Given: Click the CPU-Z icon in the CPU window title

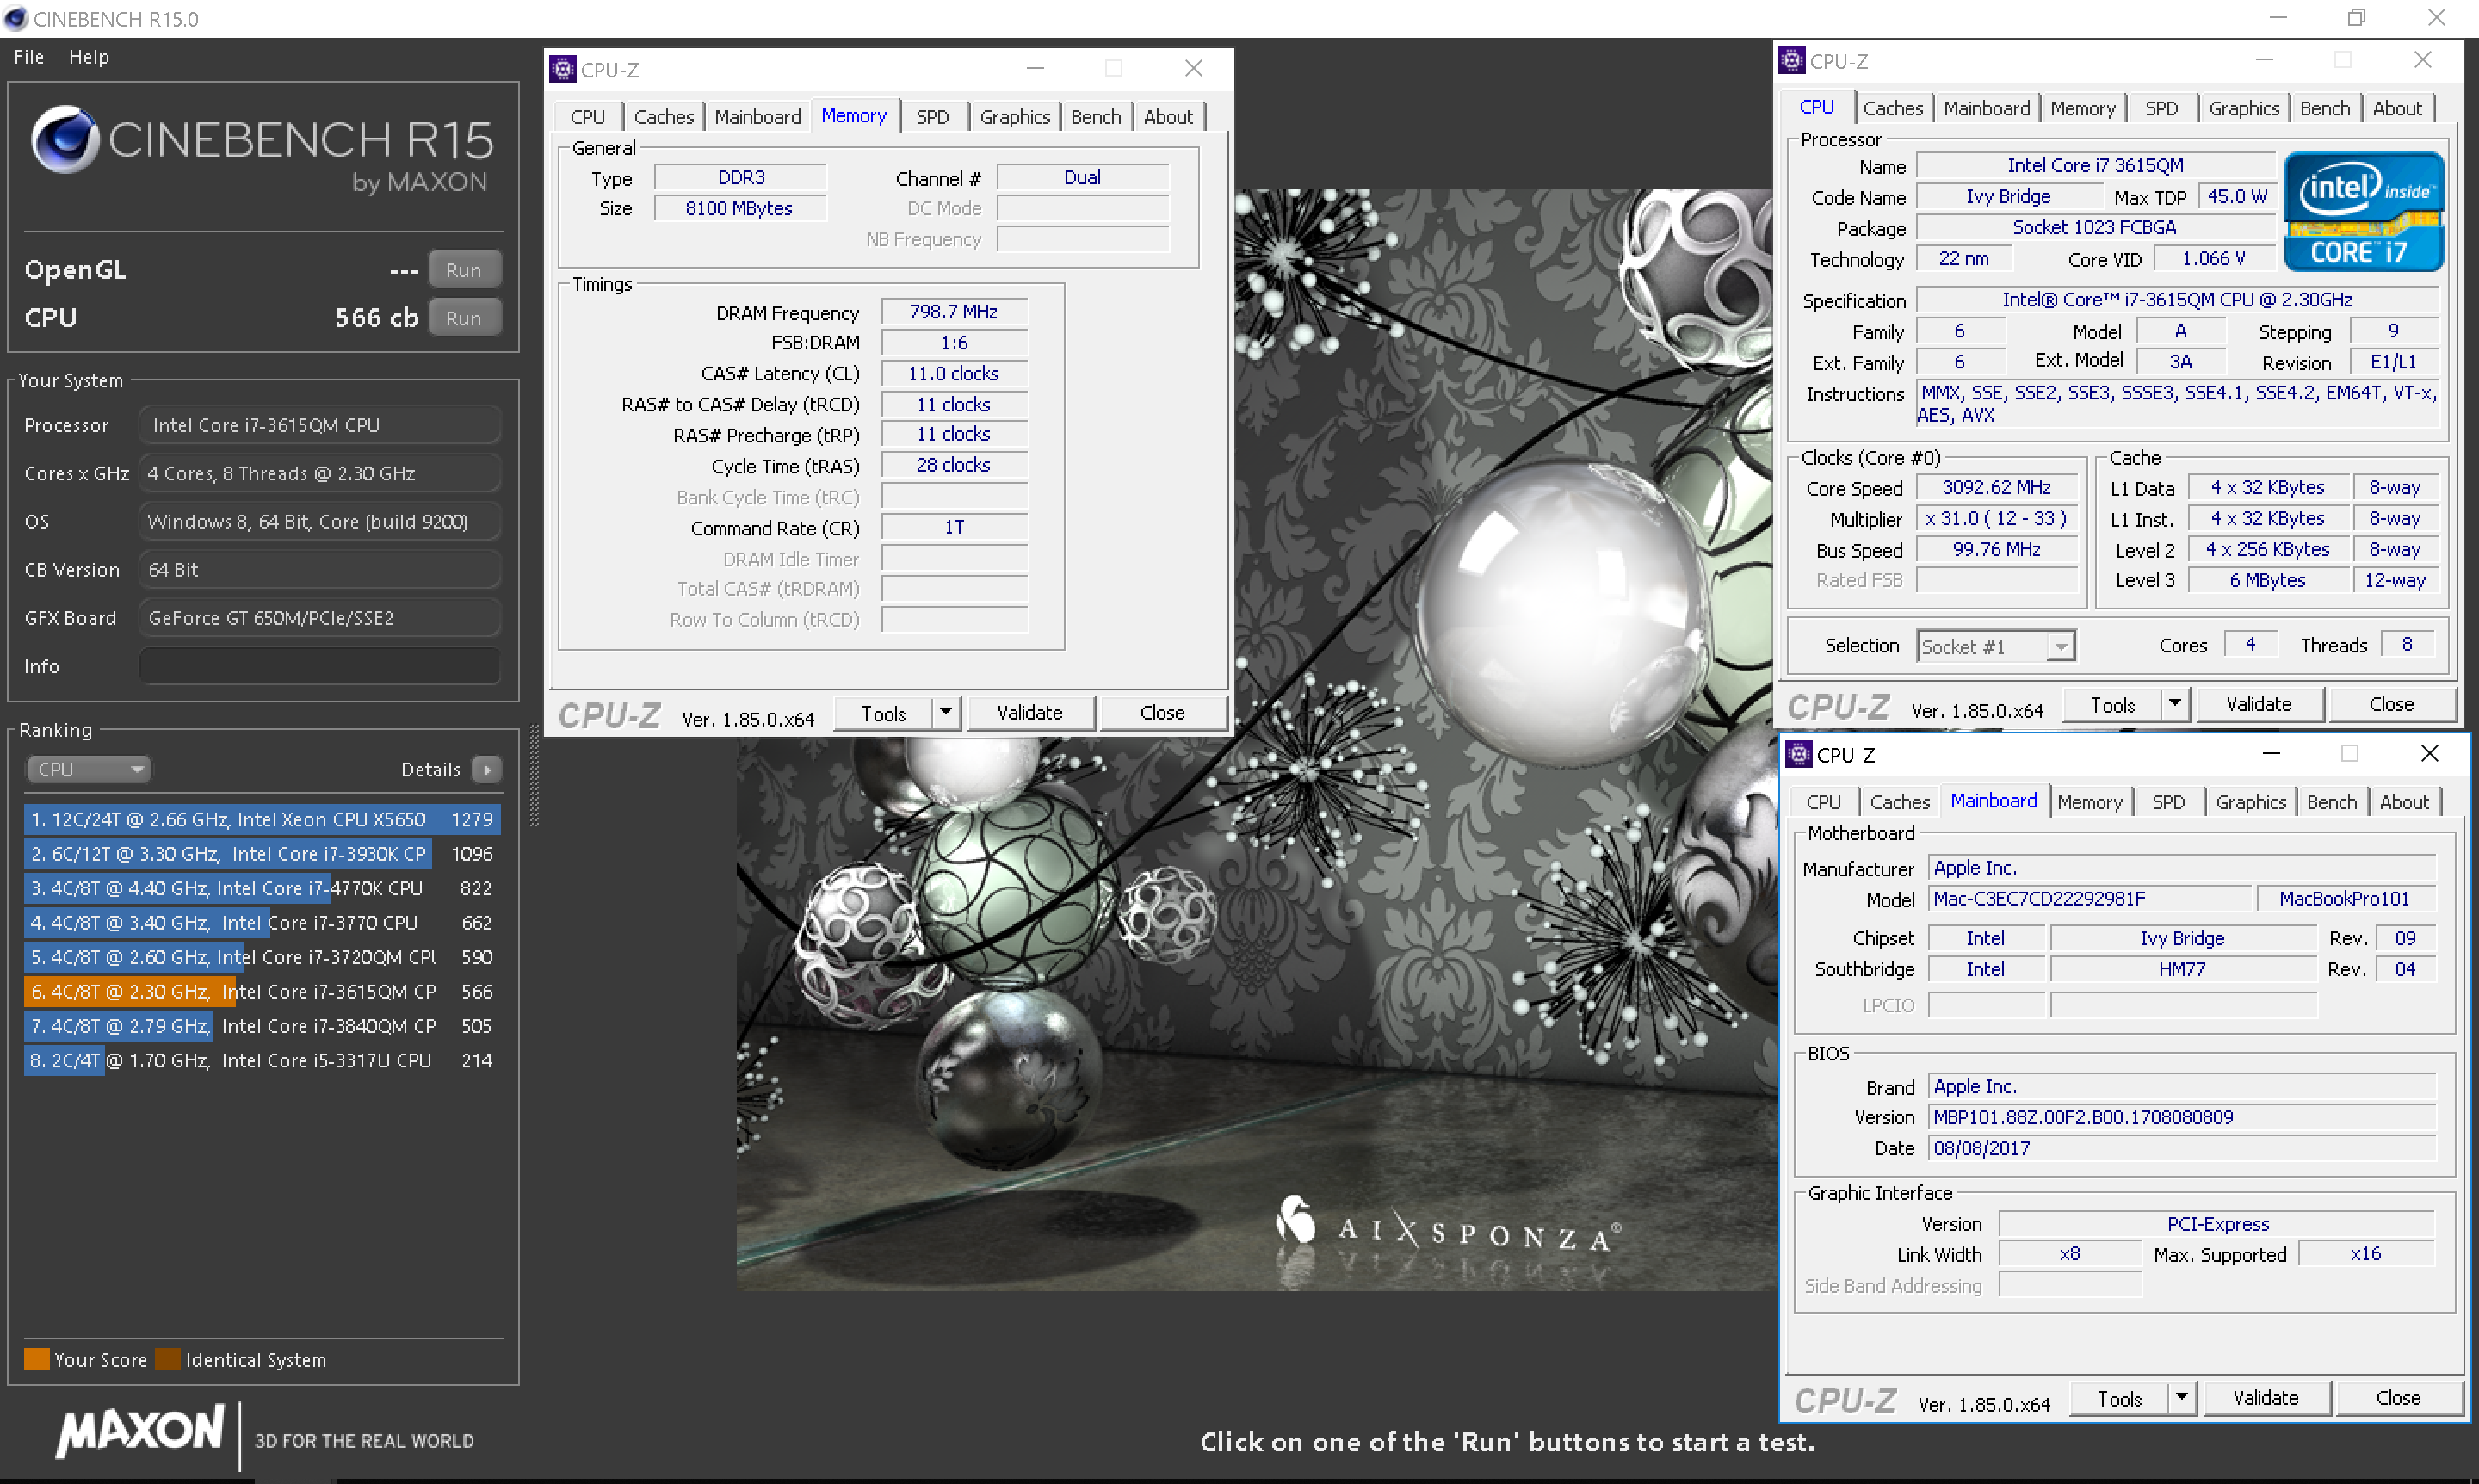Looking at the screenshot, I should [1792, 61].
